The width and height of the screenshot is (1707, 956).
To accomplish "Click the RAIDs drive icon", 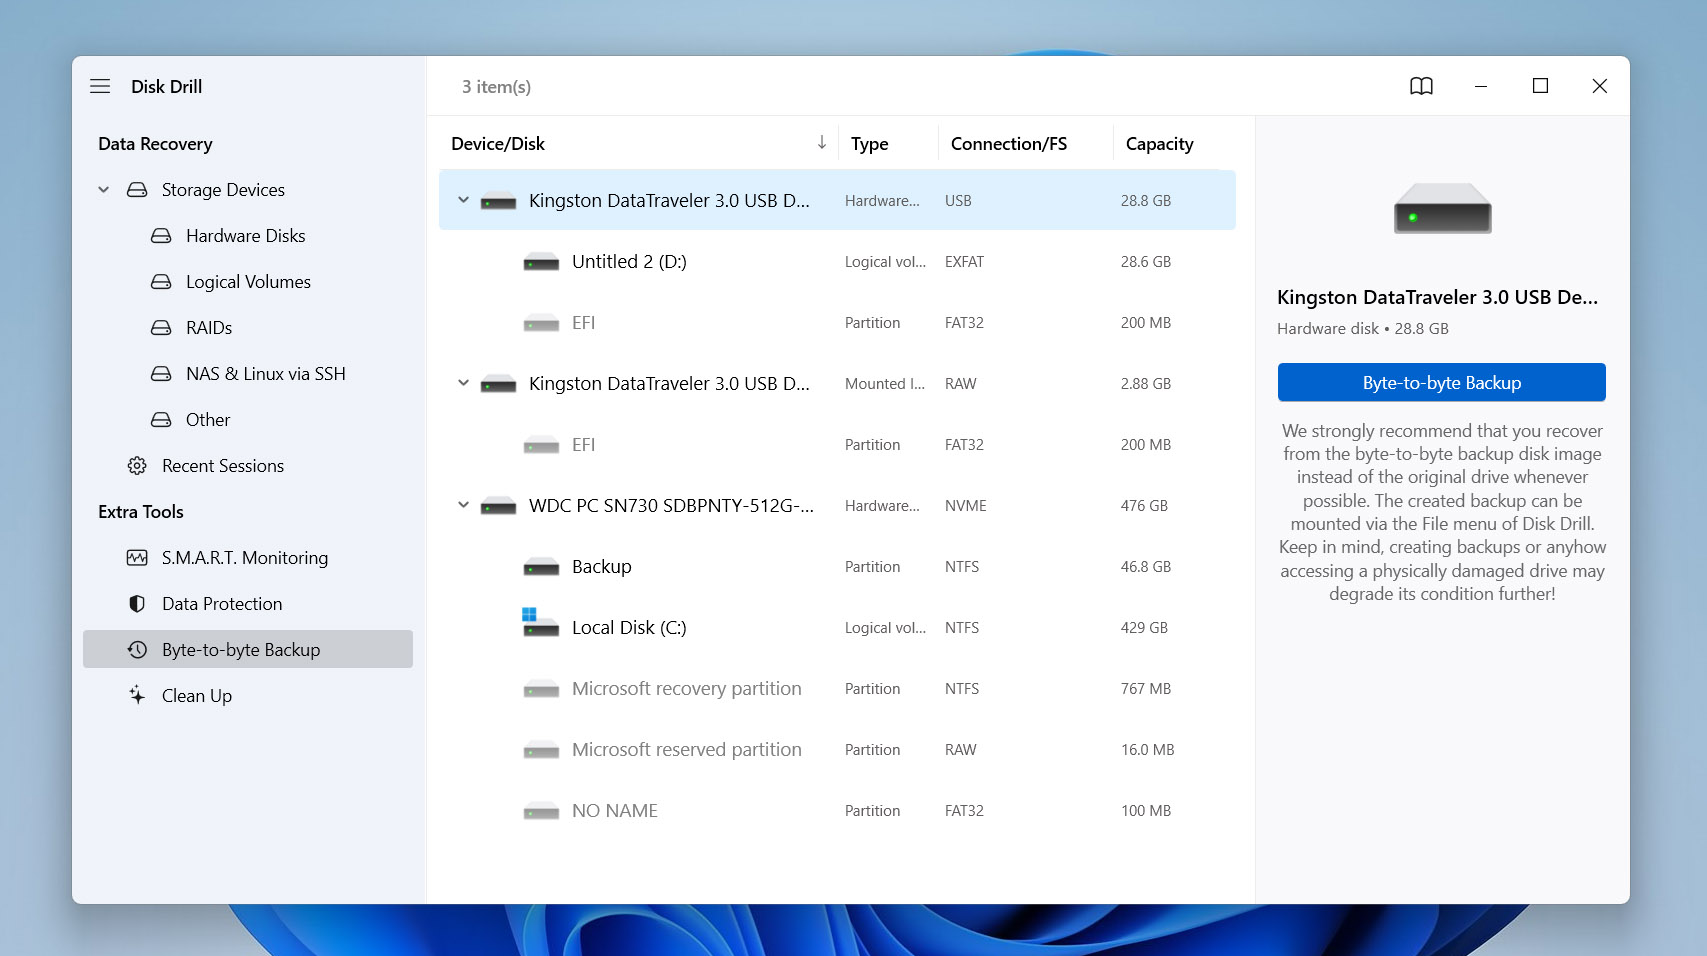I will click(x=161, y=328).
